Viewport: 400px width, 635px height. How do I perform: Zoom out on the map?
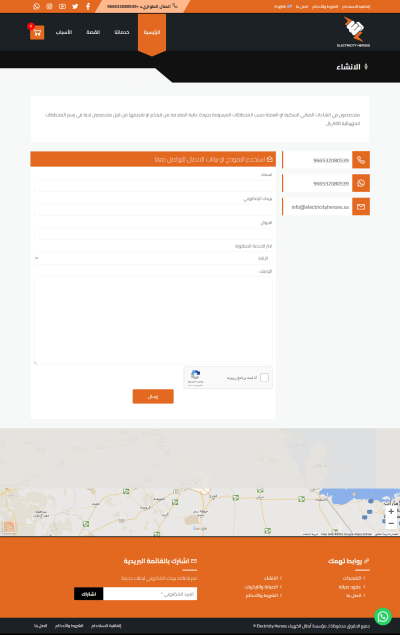391,523
